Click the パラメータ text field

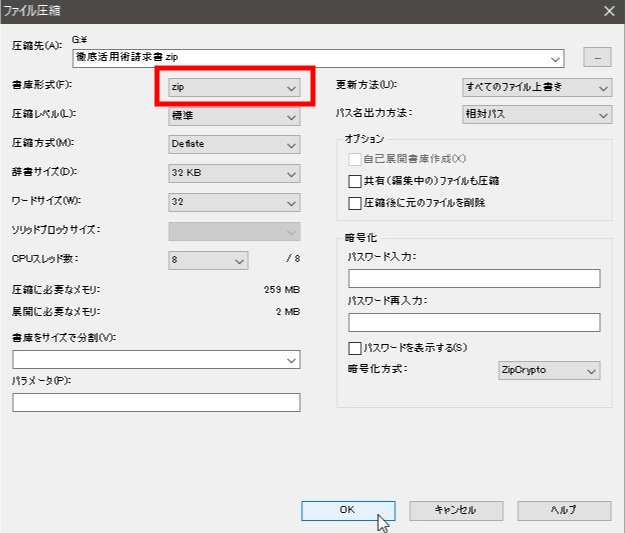[156, 403]
